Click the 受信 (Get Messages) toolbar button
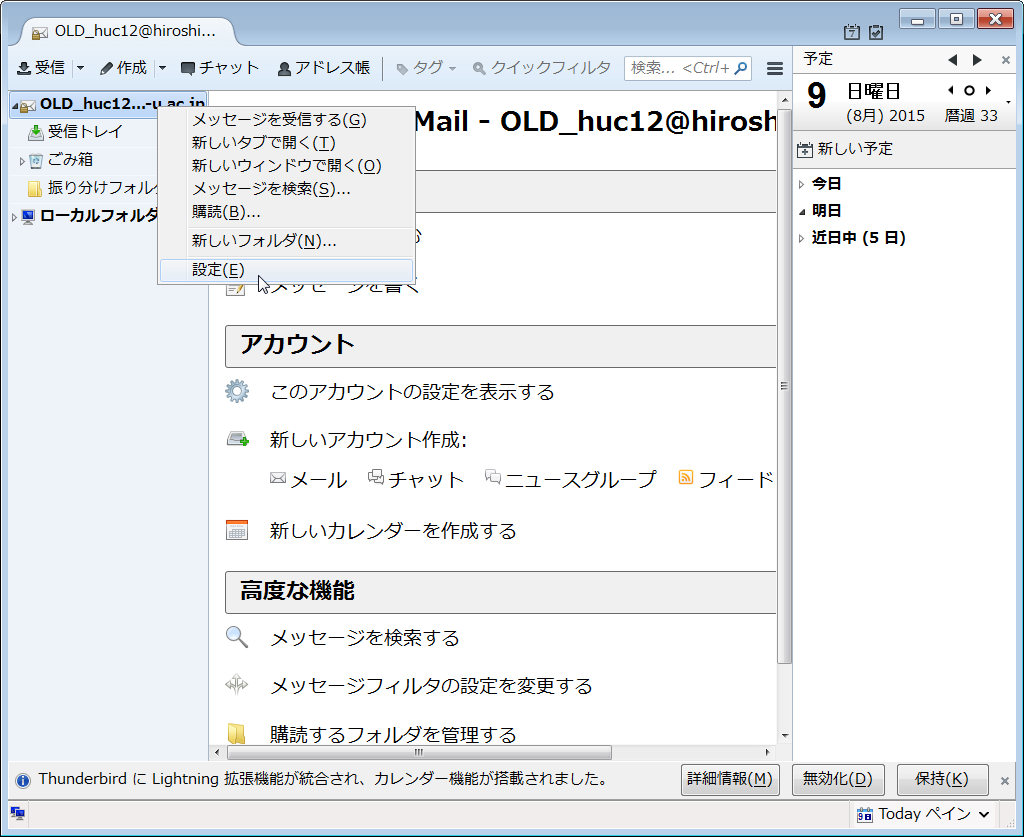 point(41,68)
